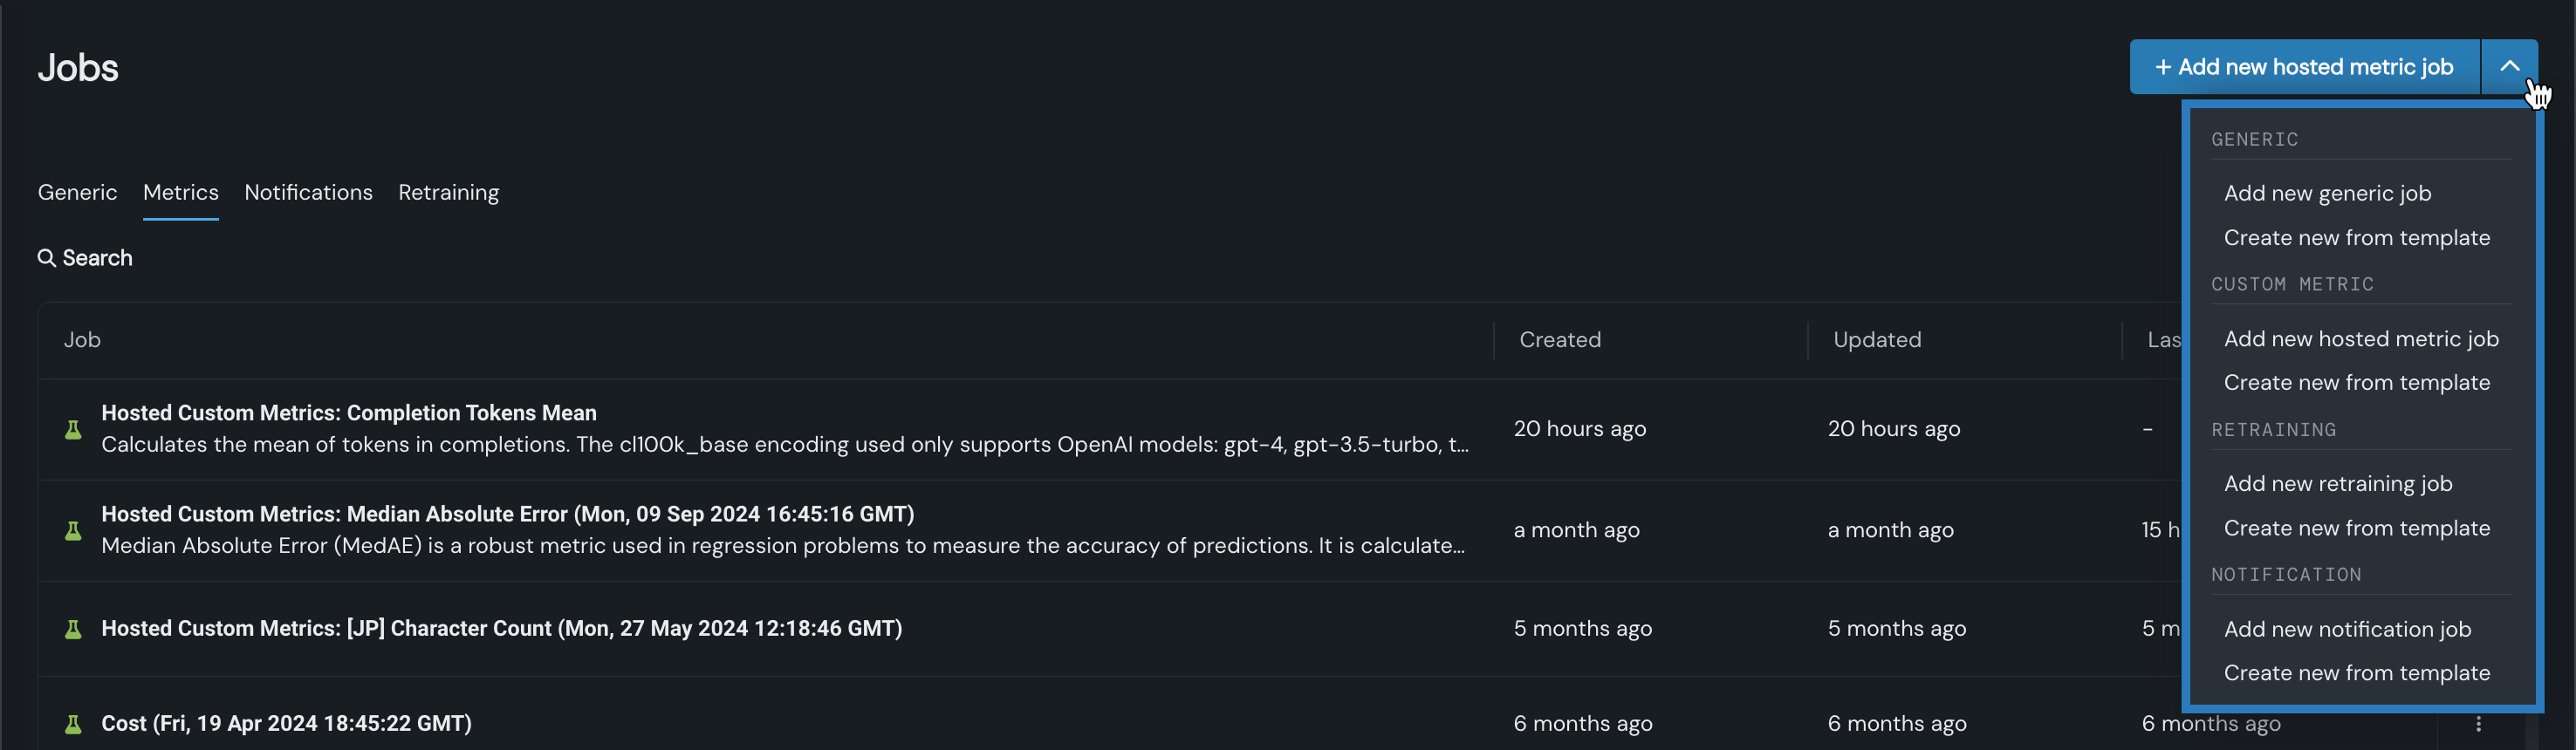Select Add new hosted metric job menu entry
Viewport: 2576px width, 750px height.
coord(2360,339)
